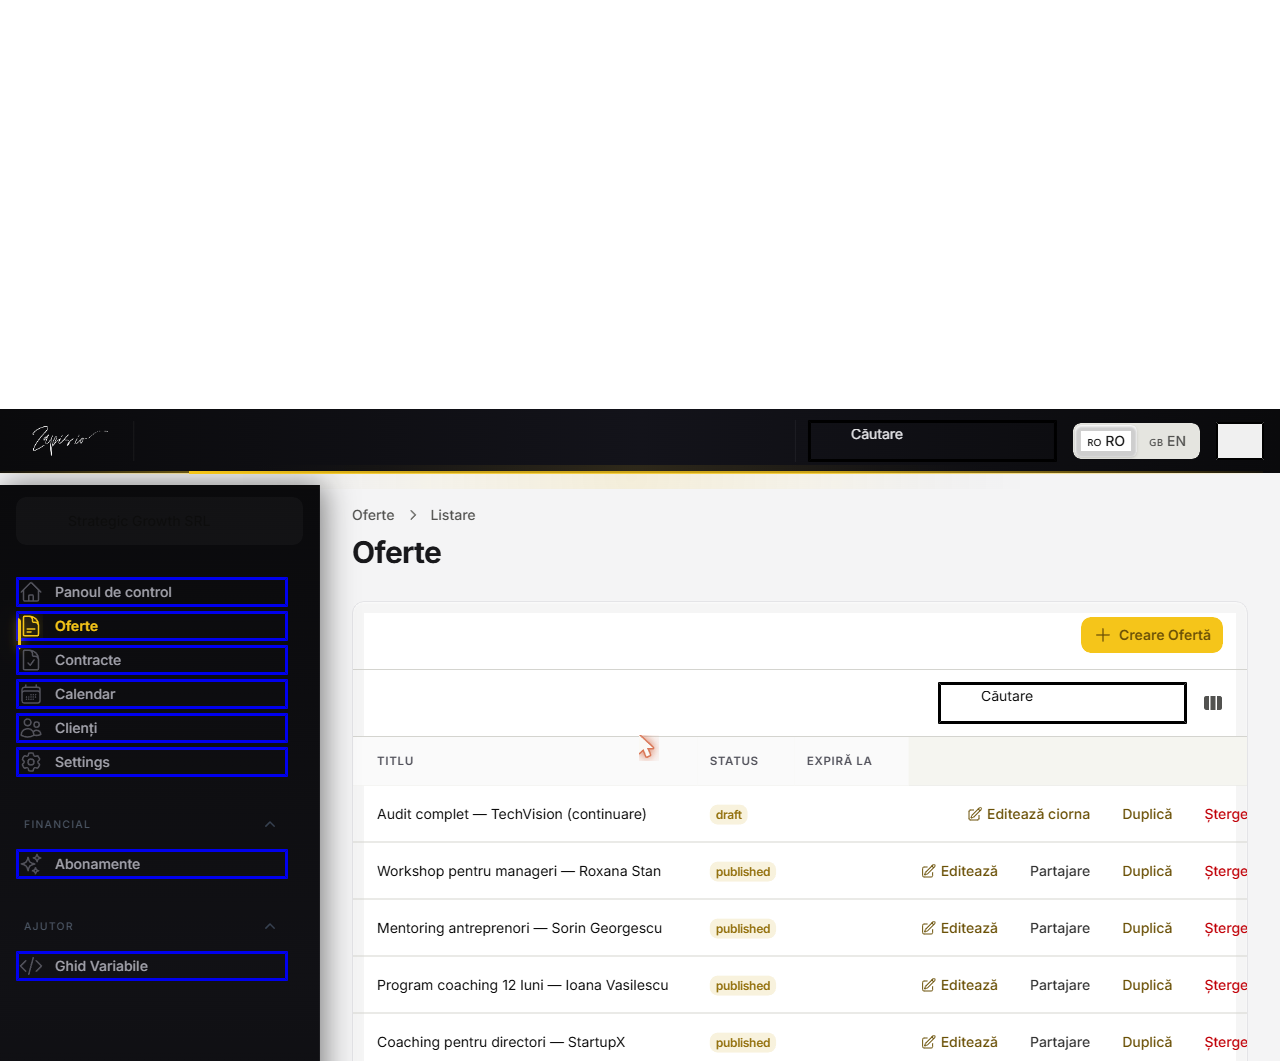1280x1061 pixels.
Task: Switch language to EN
Action: pos(1167,441)
